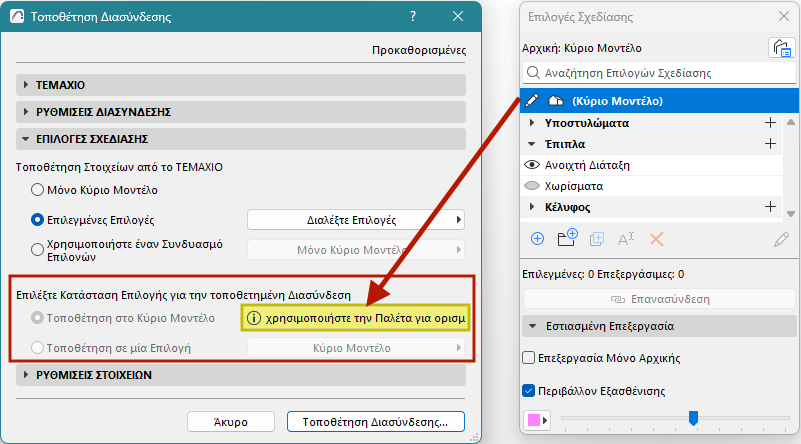Expand ΡΥΘΜΙΣΕΙΣ ΣΤΟΙΧΕΙΩΝ panel
The height and width of the screenshot is (444, 801).
(241, 375)
